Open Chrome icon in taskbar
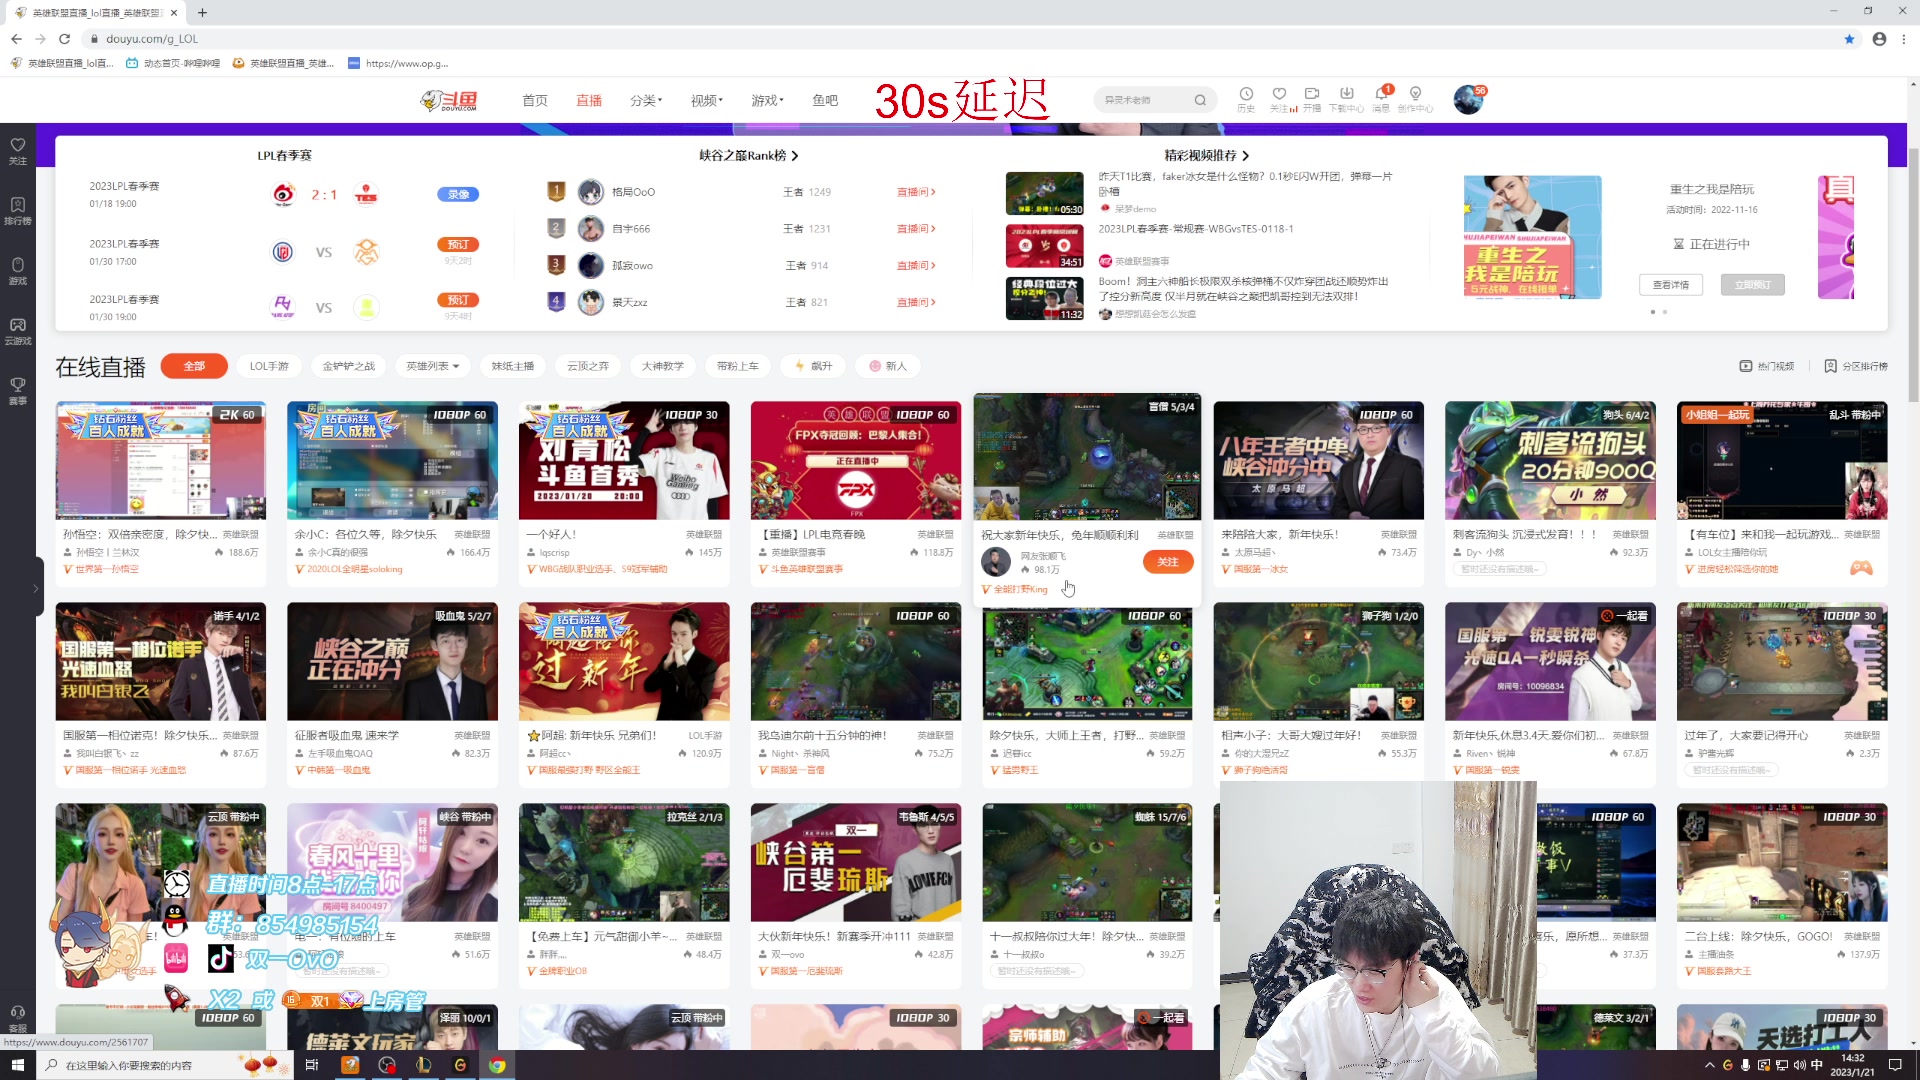The image size is (1920, 1080). (497, 1065)
